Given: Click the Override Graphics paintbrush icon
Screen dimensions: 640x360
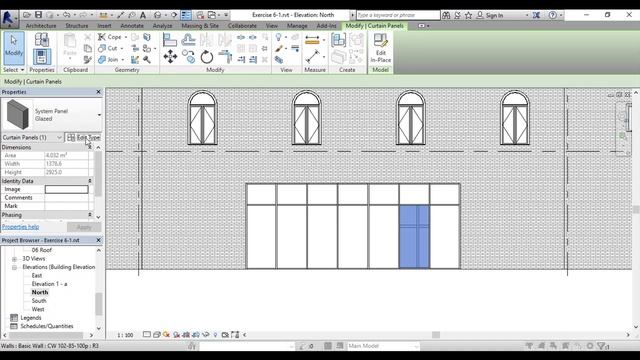Looking at the screenshot, I should click(x=279, y=49).
